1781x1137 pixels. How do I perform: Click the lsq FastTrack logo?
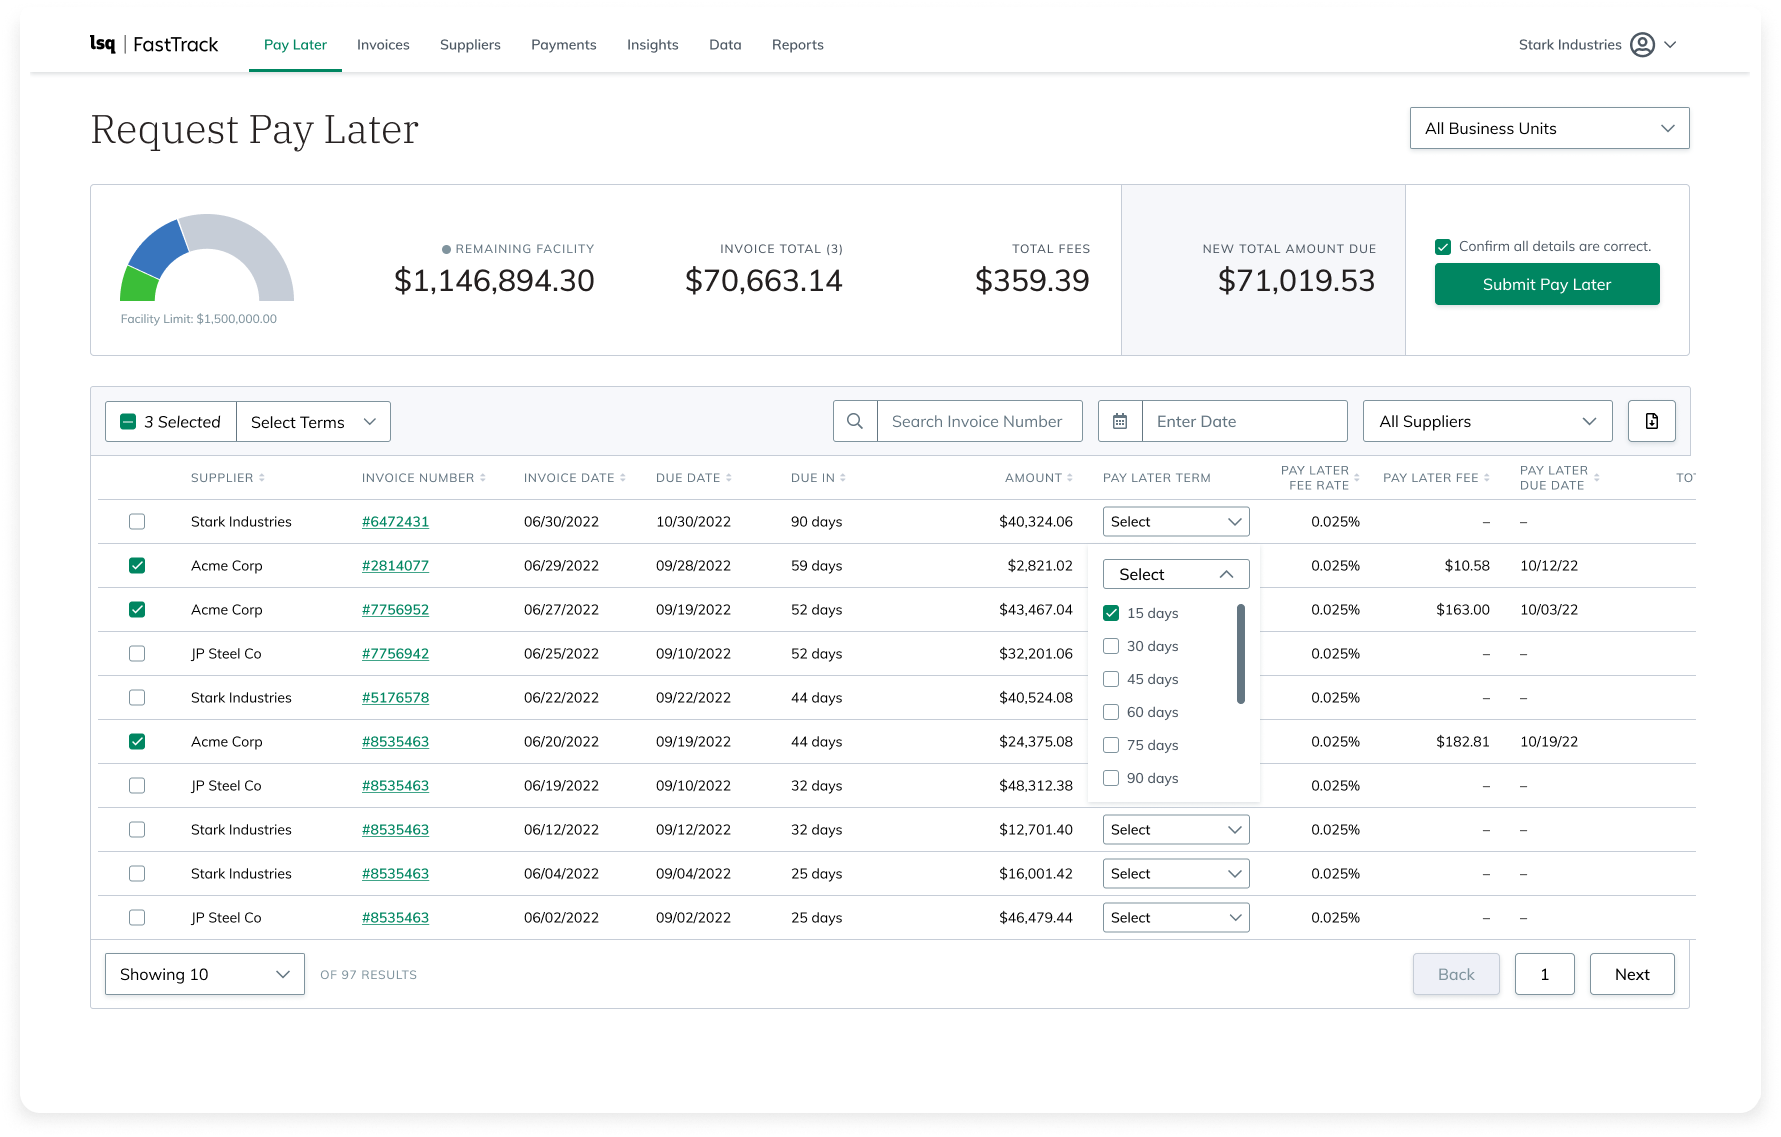tap(154, 44)
